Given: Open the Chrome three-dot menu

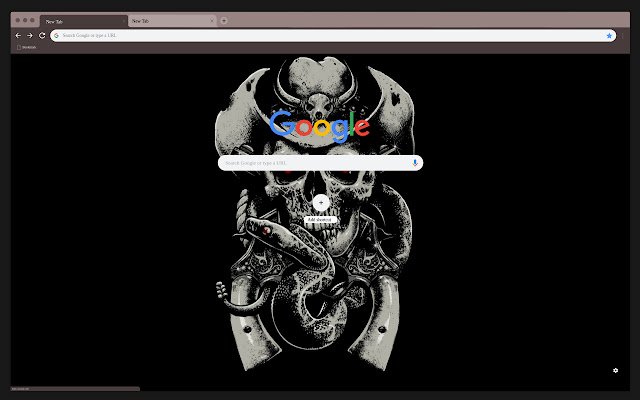Looking at the screenshot, I should coord(623,36).
